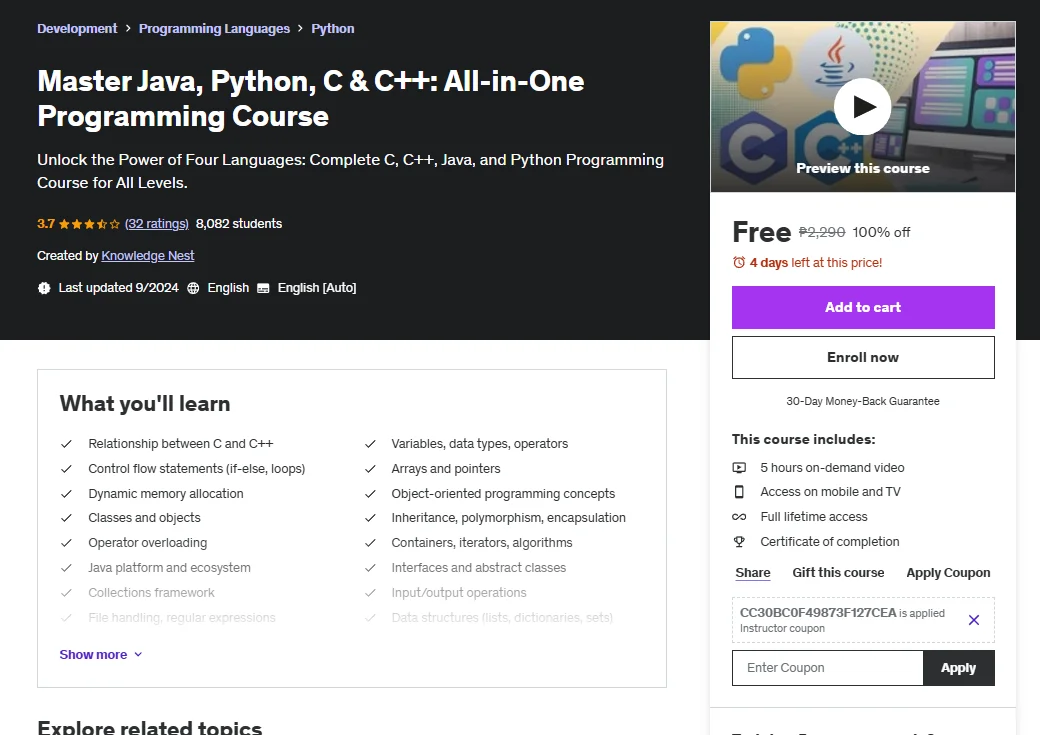Click checkmark next to Classes and objects
Viewport: 1040px width, 735px height.
point(66,517)
